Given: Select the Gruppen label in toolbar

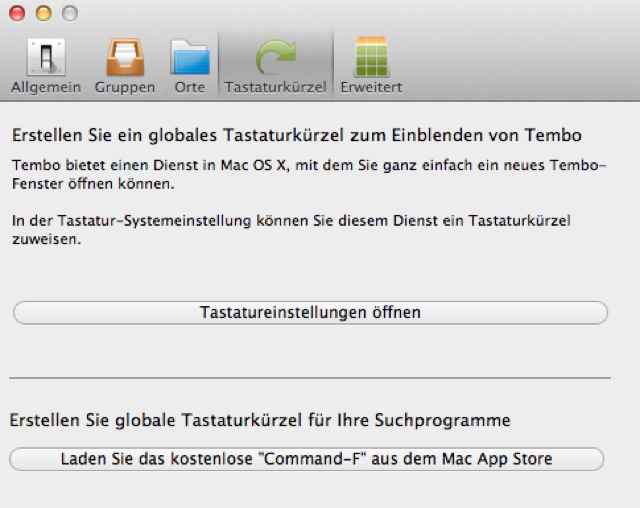Looking at the screenshot, I should point(125,87).
